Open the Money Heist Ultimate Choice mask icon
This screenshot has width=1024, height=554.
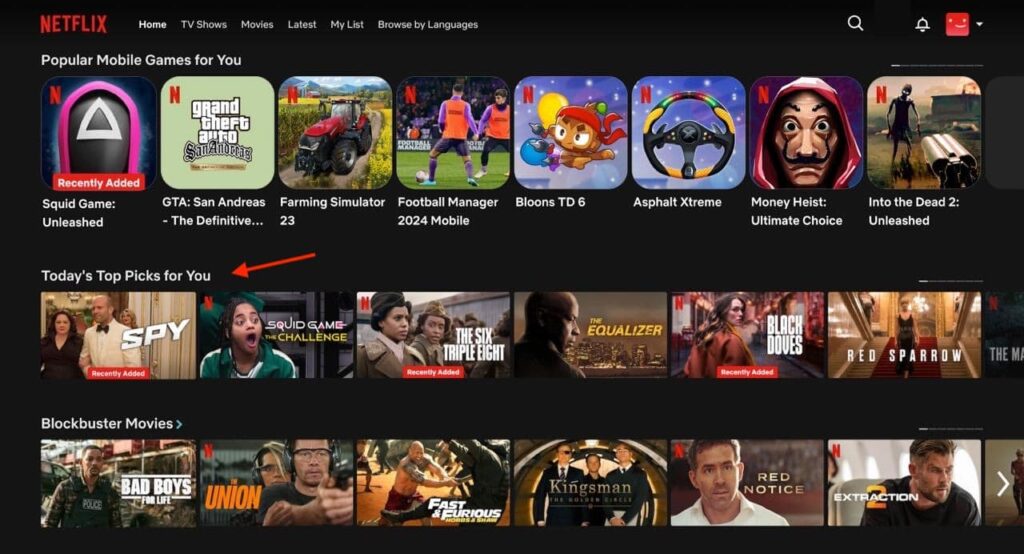click(x=807, y=133)
